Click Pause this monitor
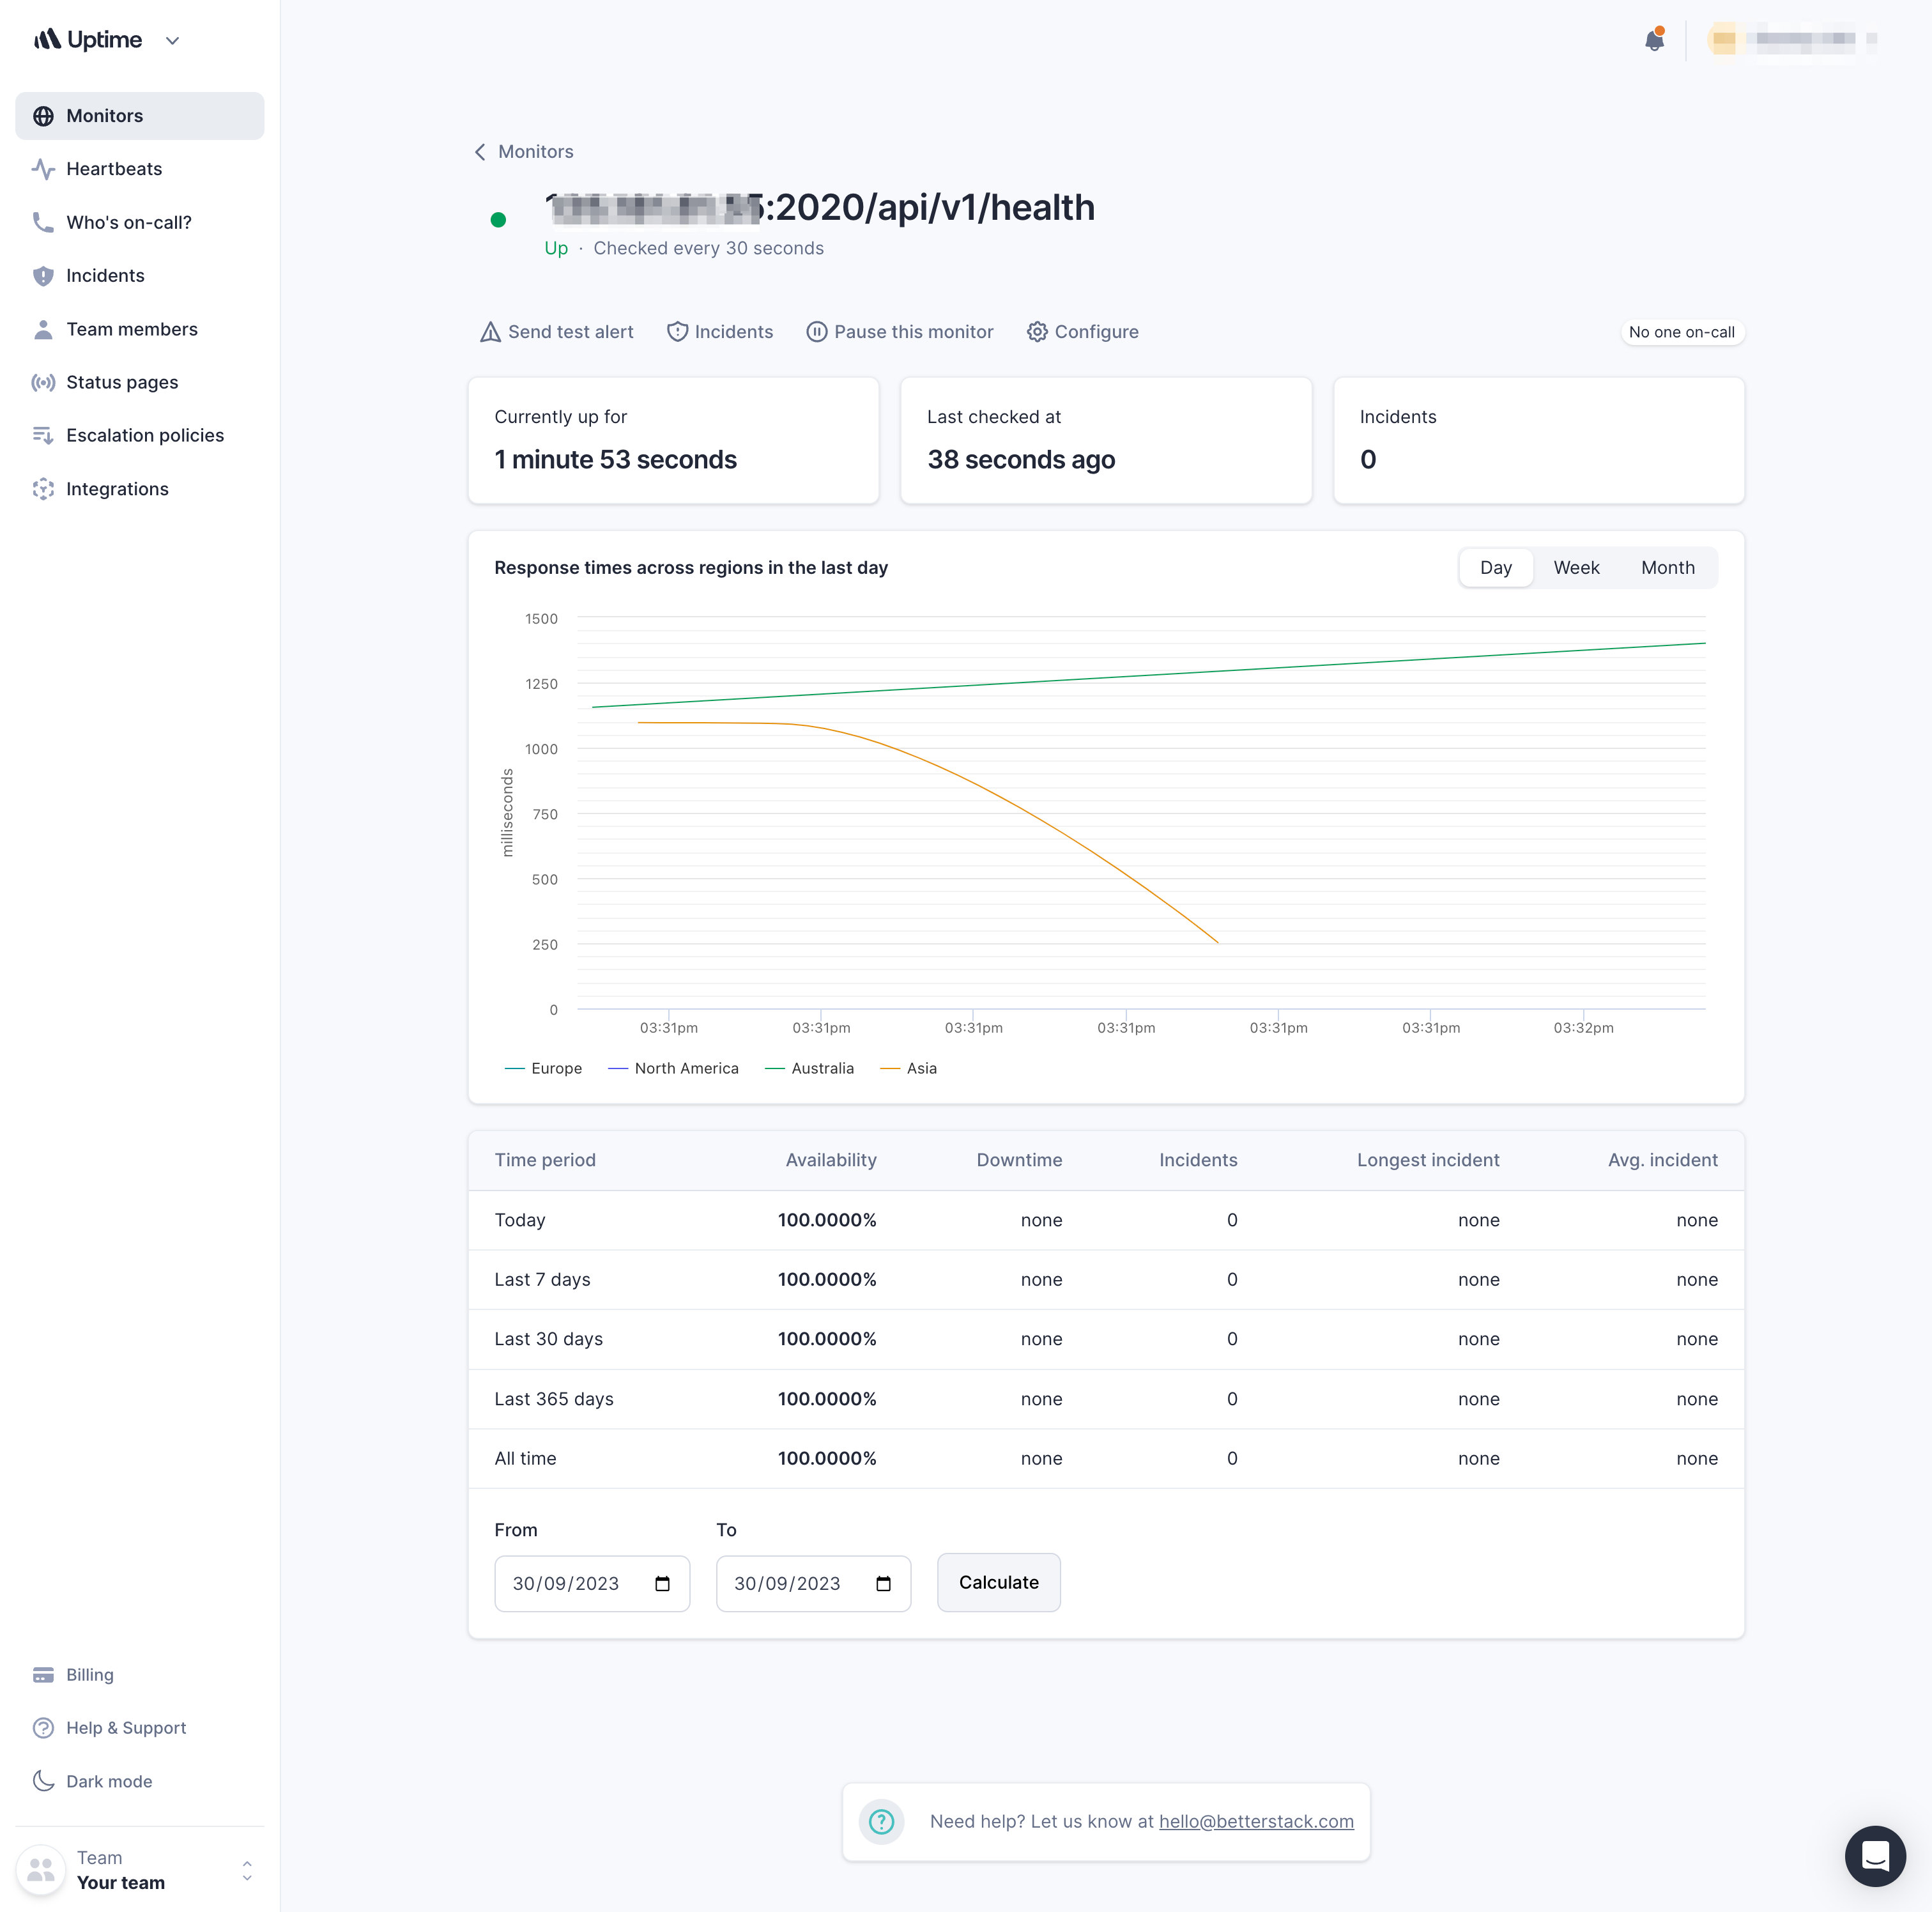Image resolution: width=1932 pixels, height=1912 pixels. point(900,332)
